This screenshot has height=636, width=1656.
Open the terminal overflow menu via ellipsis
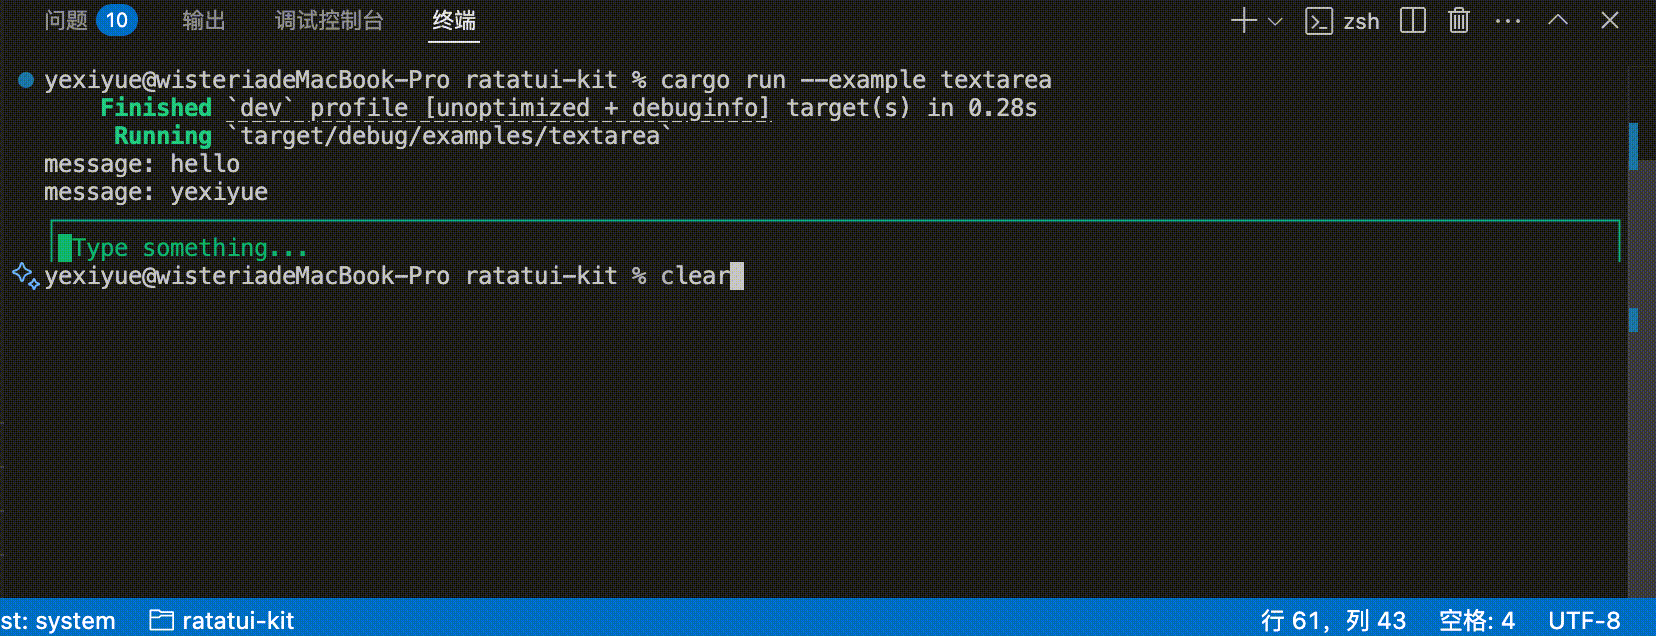1507,20
